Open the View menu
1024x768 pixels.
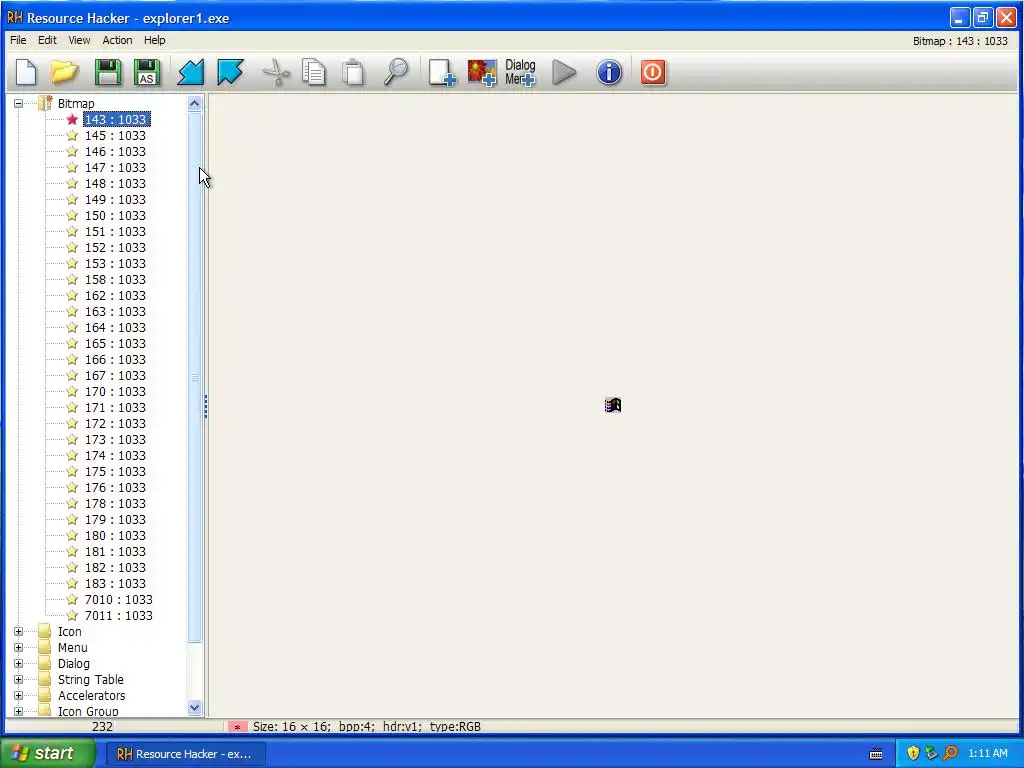click(x=79, y=40)
